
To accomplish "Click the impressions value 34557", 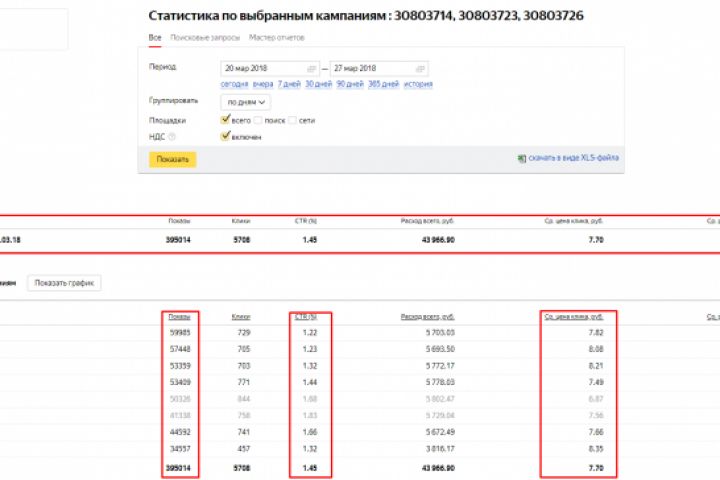I will 180,449.
